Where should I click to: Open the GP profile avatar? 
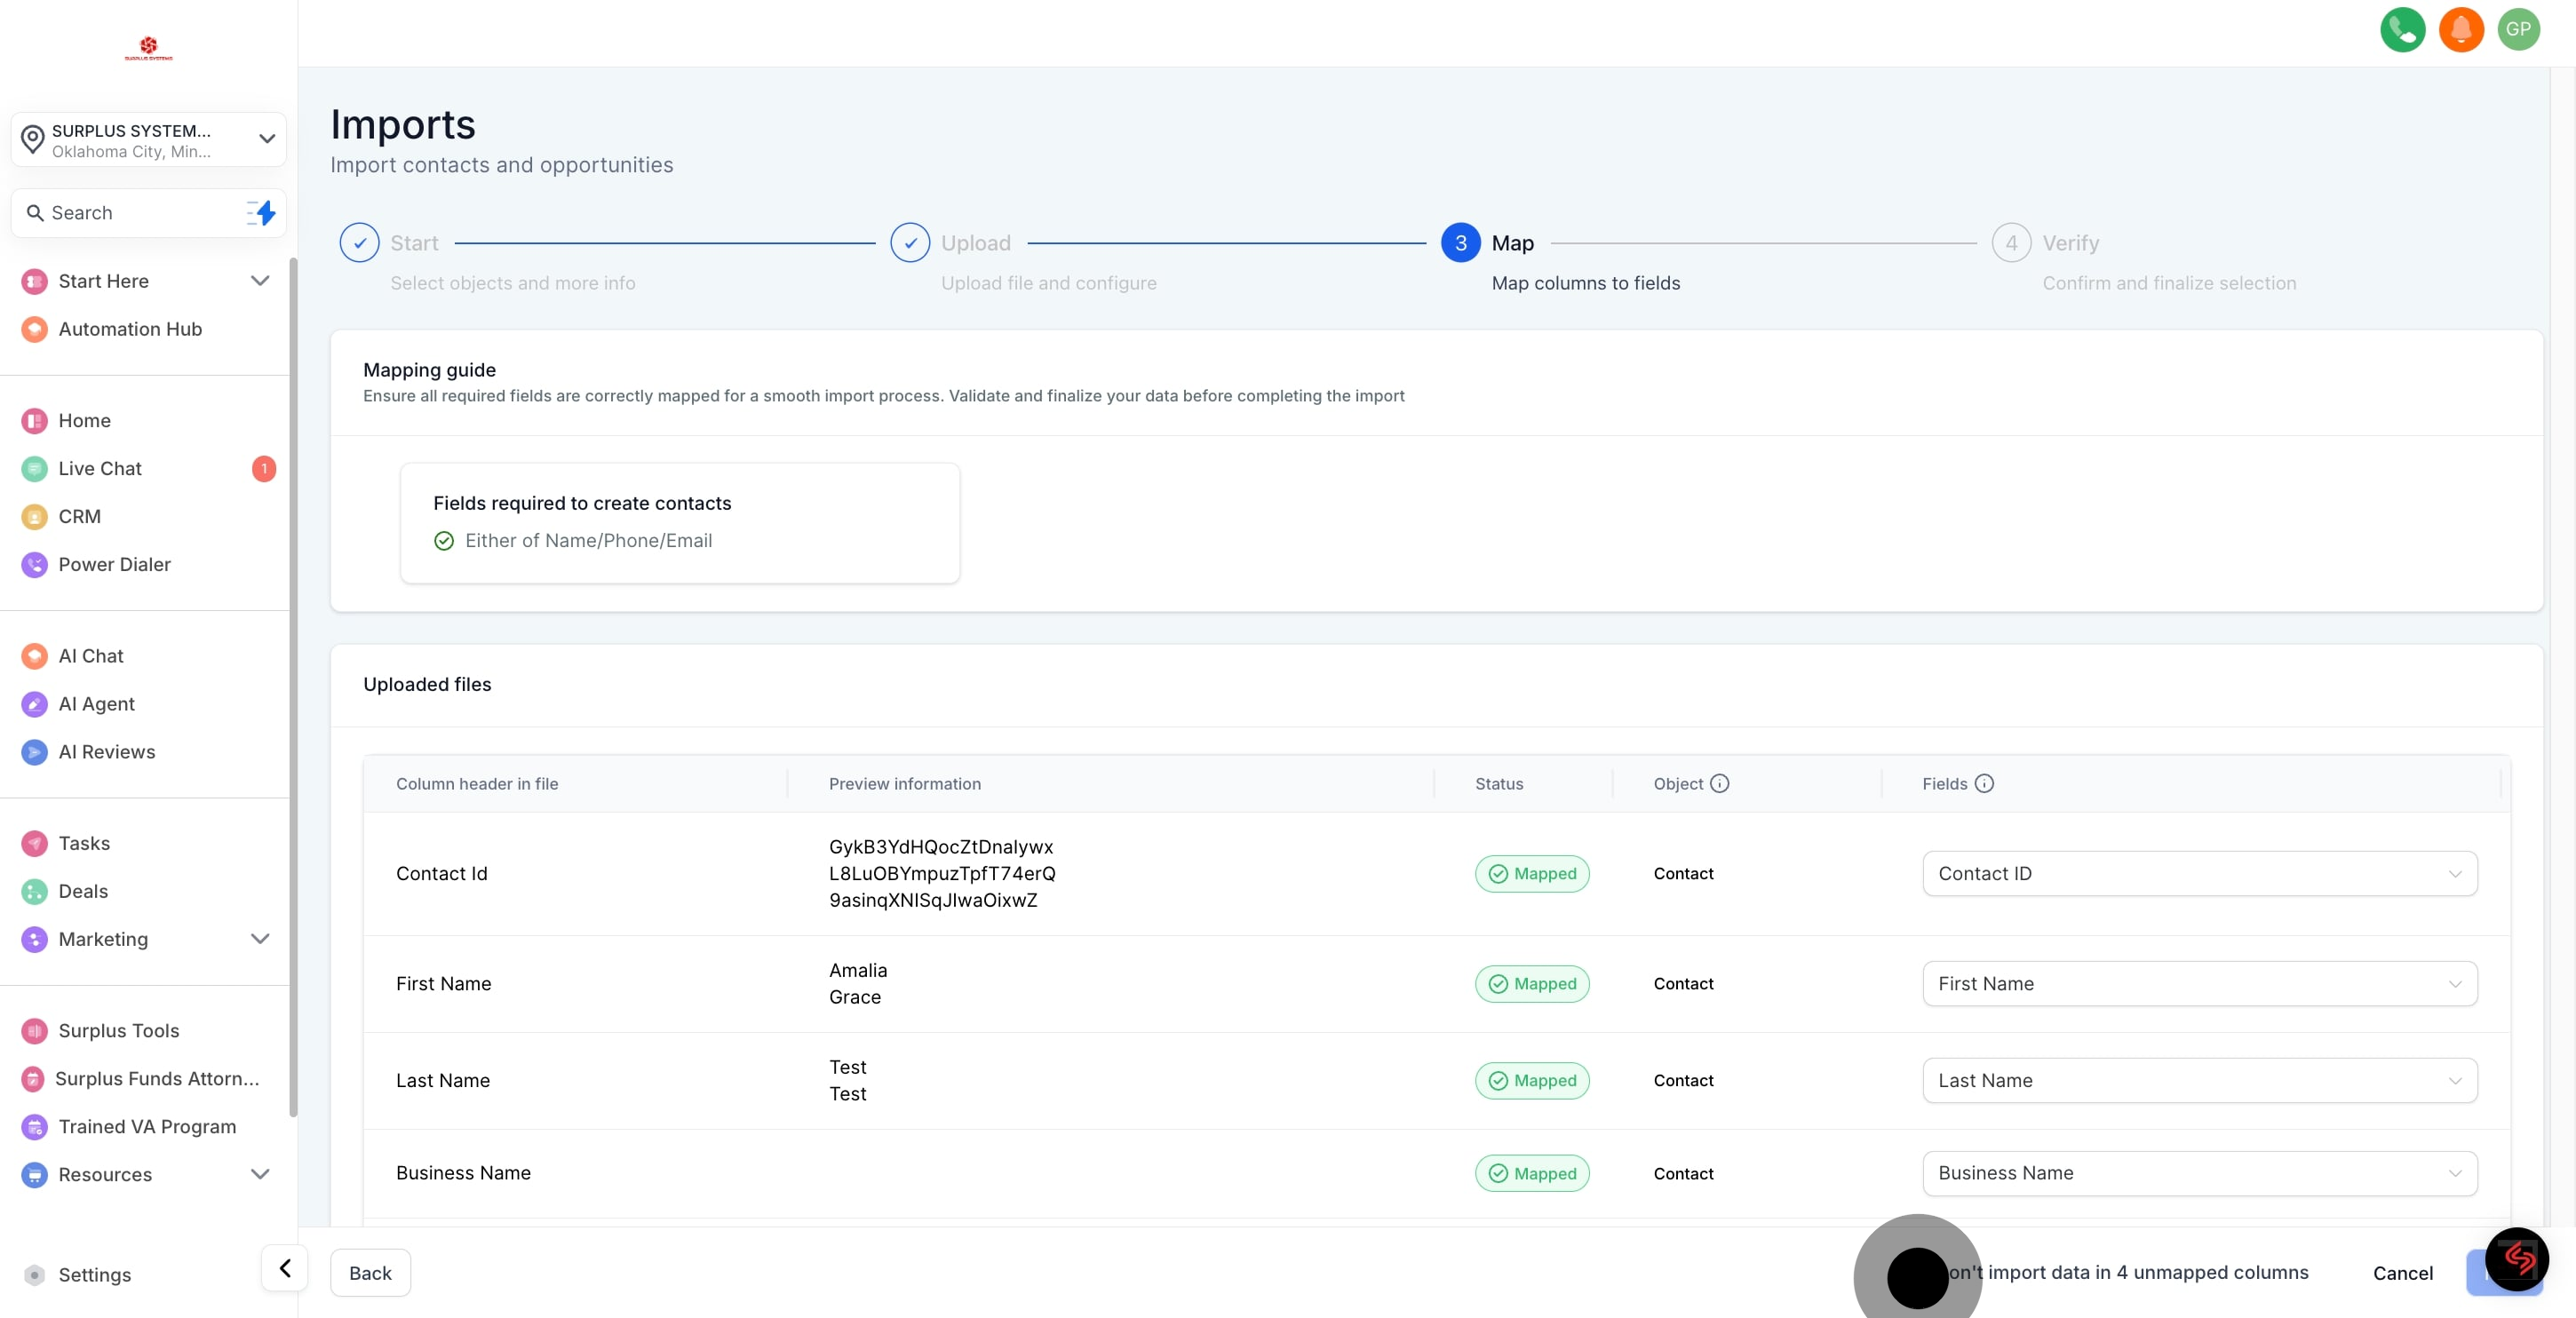(2518, 29)
